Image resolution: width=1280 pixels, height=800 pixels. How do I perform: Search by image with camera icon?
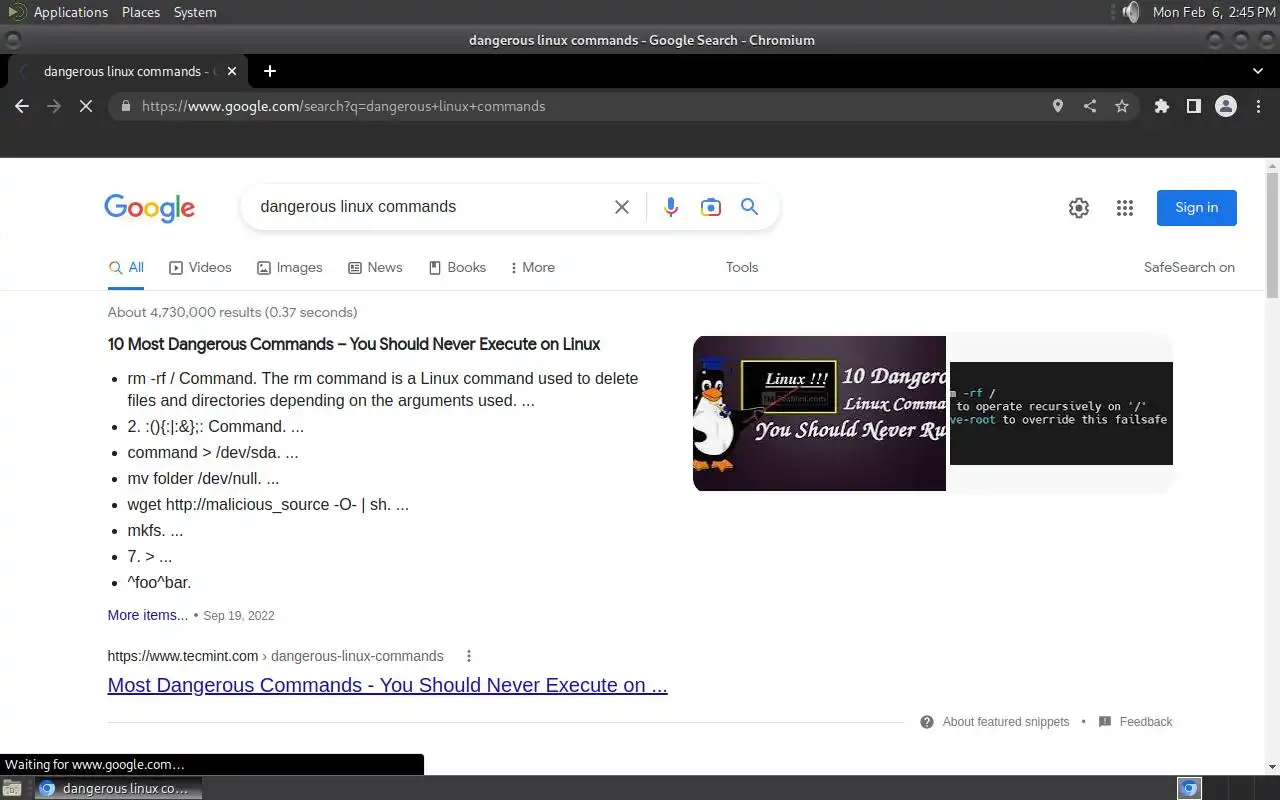click(x=711, y=207)
